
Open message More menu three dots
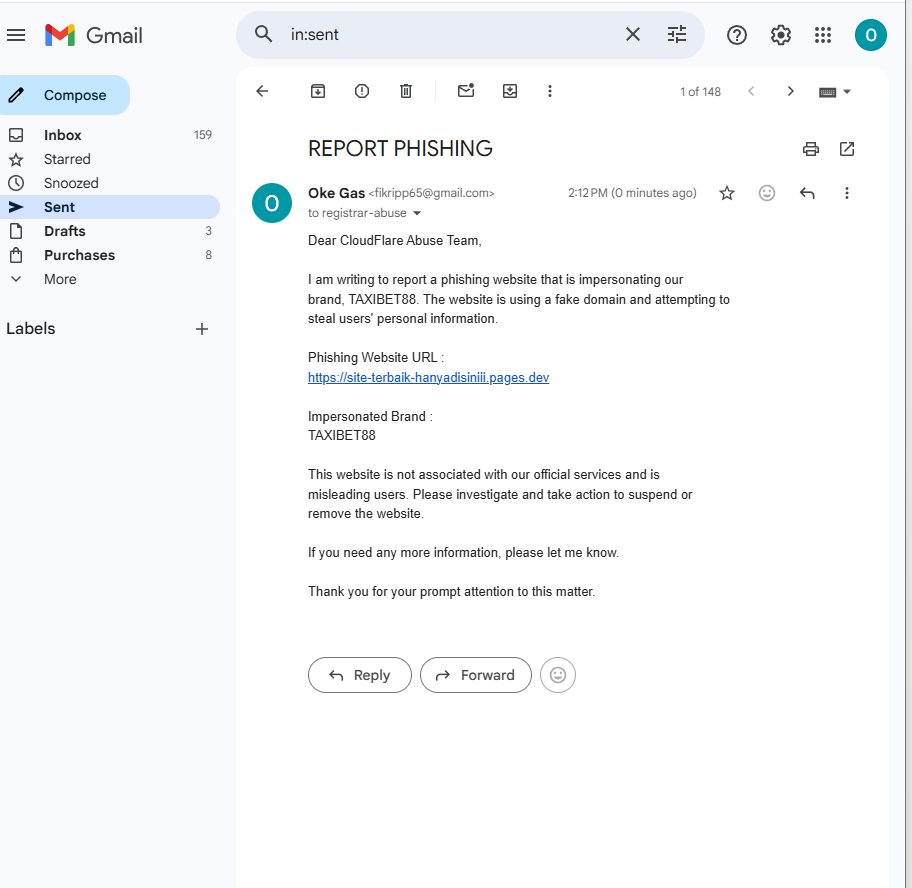(x=847, y=193)
